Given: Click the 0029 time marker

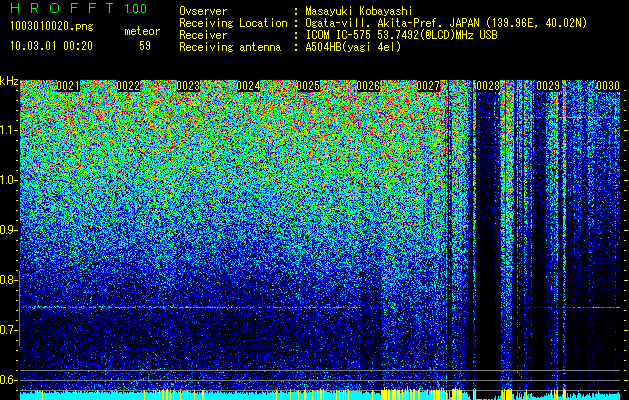Looking at the screenshot, I should pos(548,86).
